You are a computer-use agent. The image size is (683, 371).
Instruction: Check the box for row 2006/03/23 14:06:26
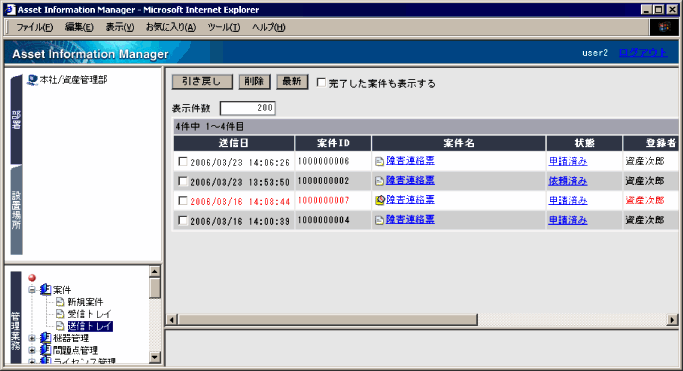pyautogui.click(x=183, y=162)
